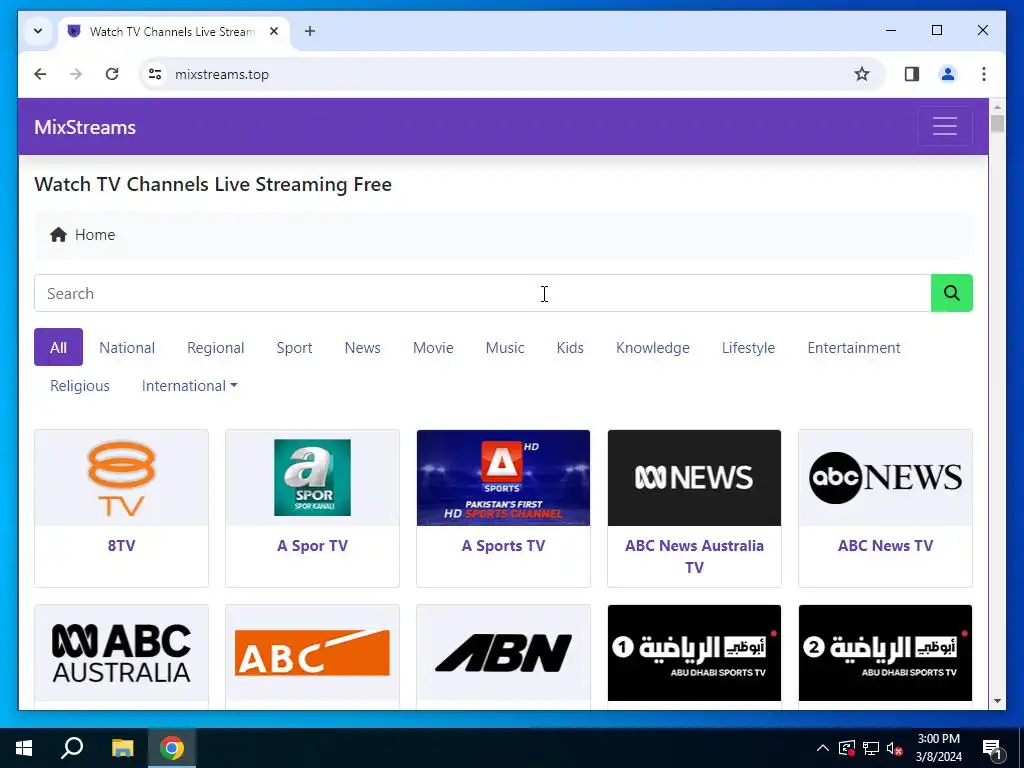Screen dimensions: 1024x768
Task: Open a new browser tab
Action: click(310, 31)
